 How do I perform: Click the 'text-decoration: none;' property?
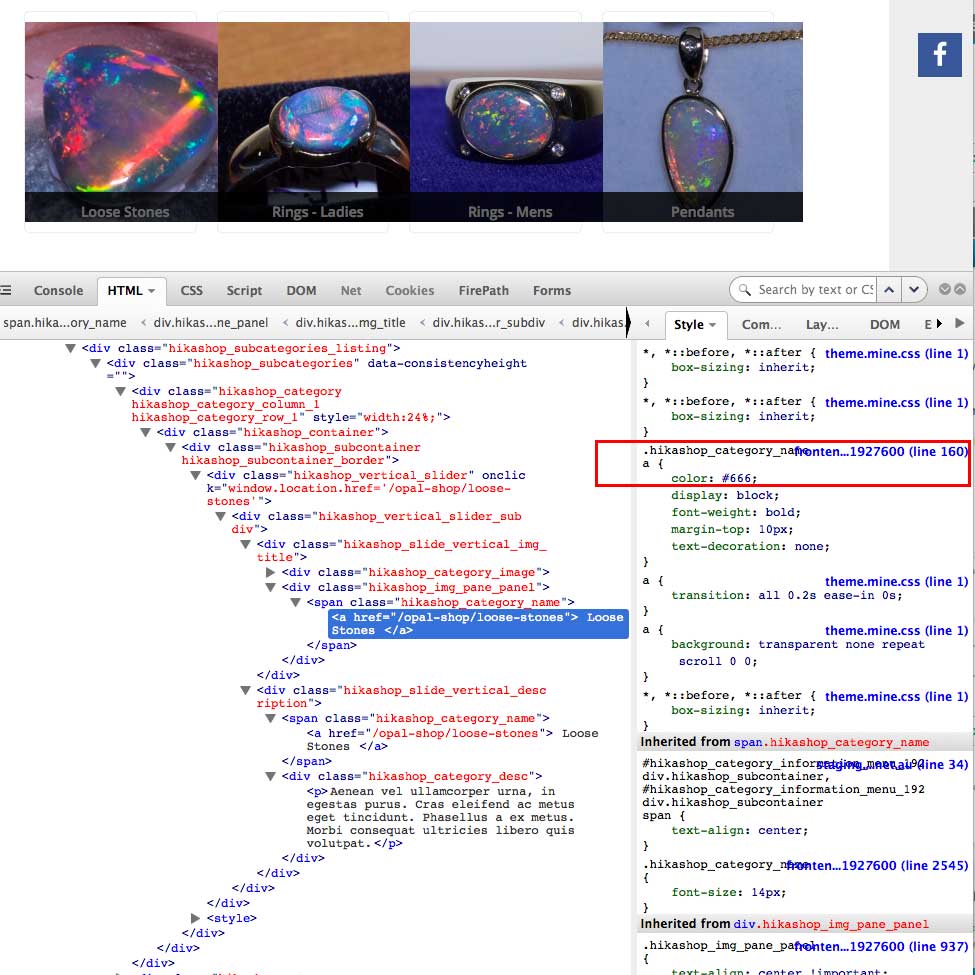(750, 547)
